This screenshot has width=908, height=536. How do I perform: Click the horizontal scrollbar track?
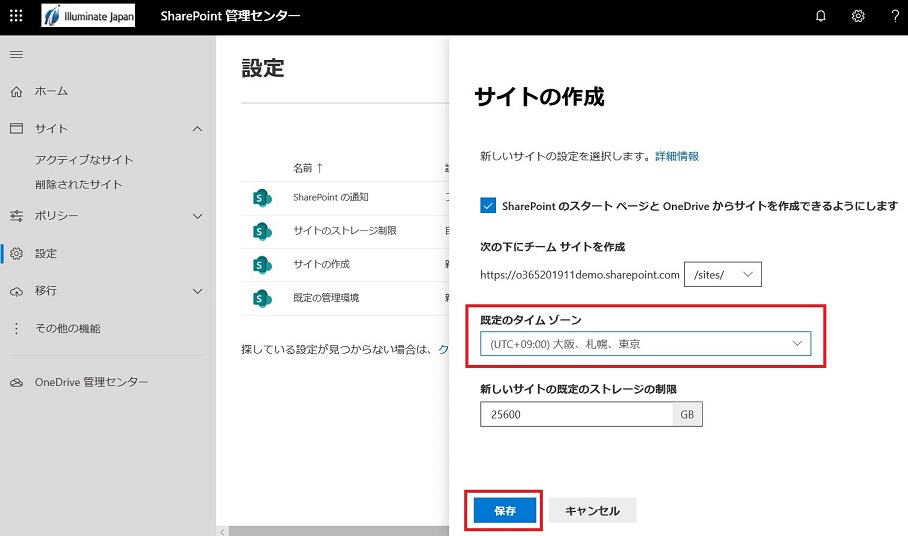339,531
